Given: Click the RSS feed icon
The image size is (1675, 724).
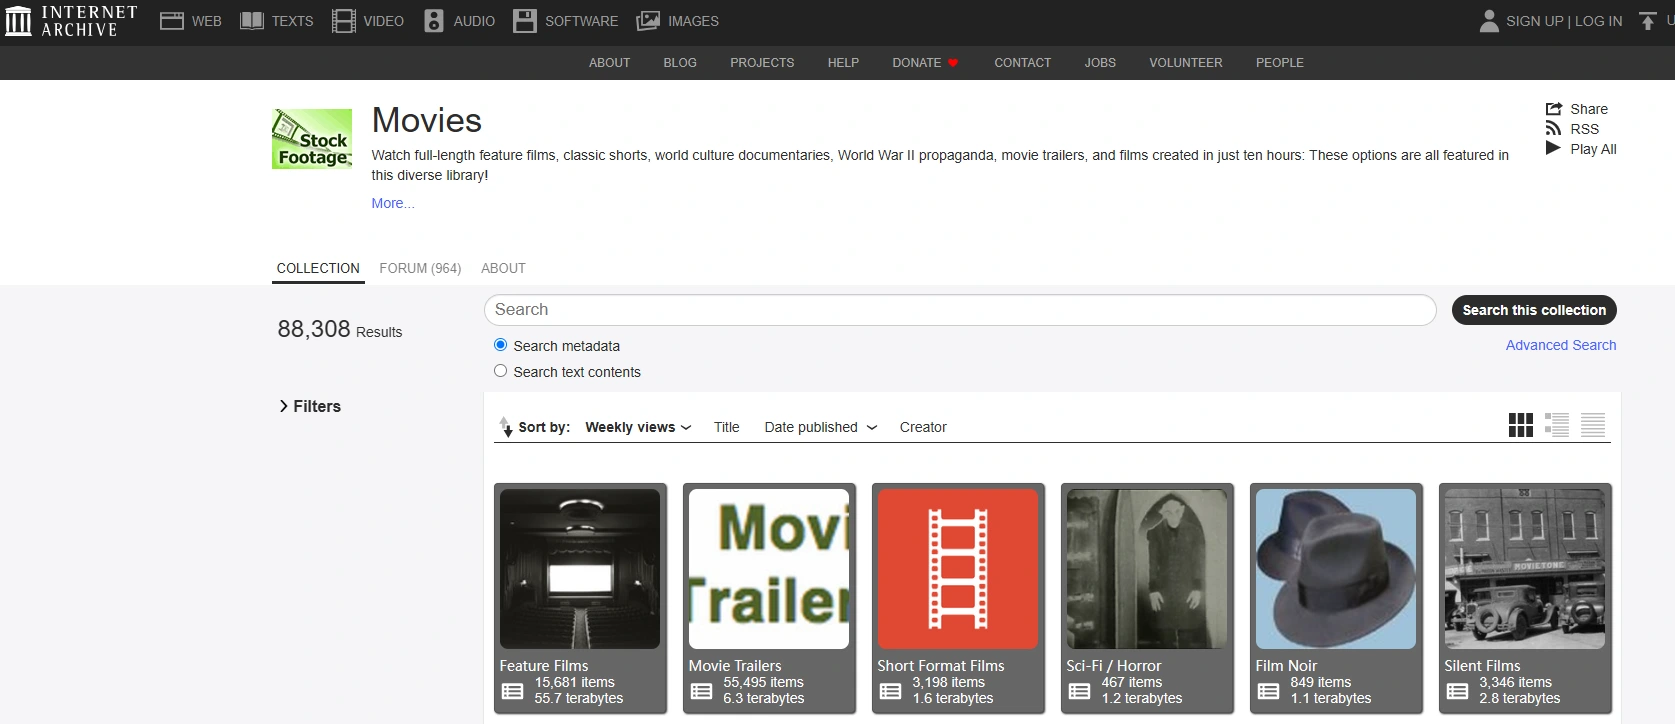Looking at the screenshot, I should click(x=1553, y=129).
